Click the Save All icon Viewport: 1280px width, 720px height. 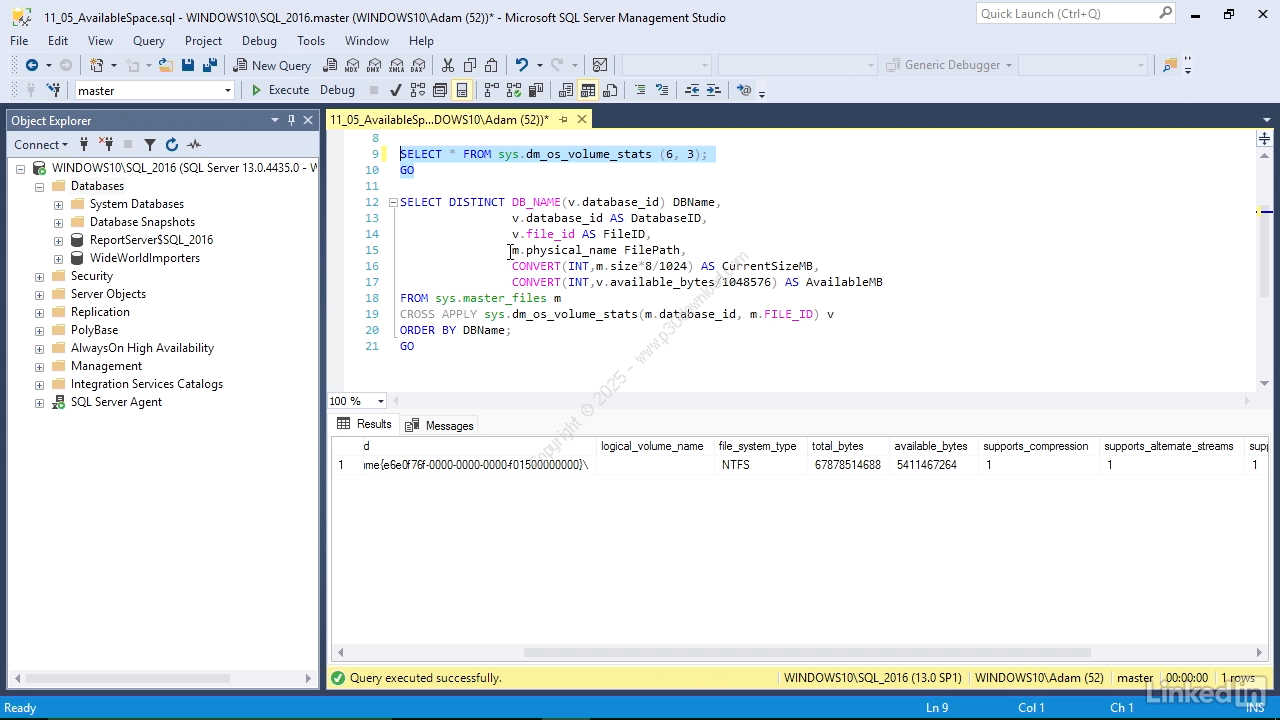coord(209,65)
